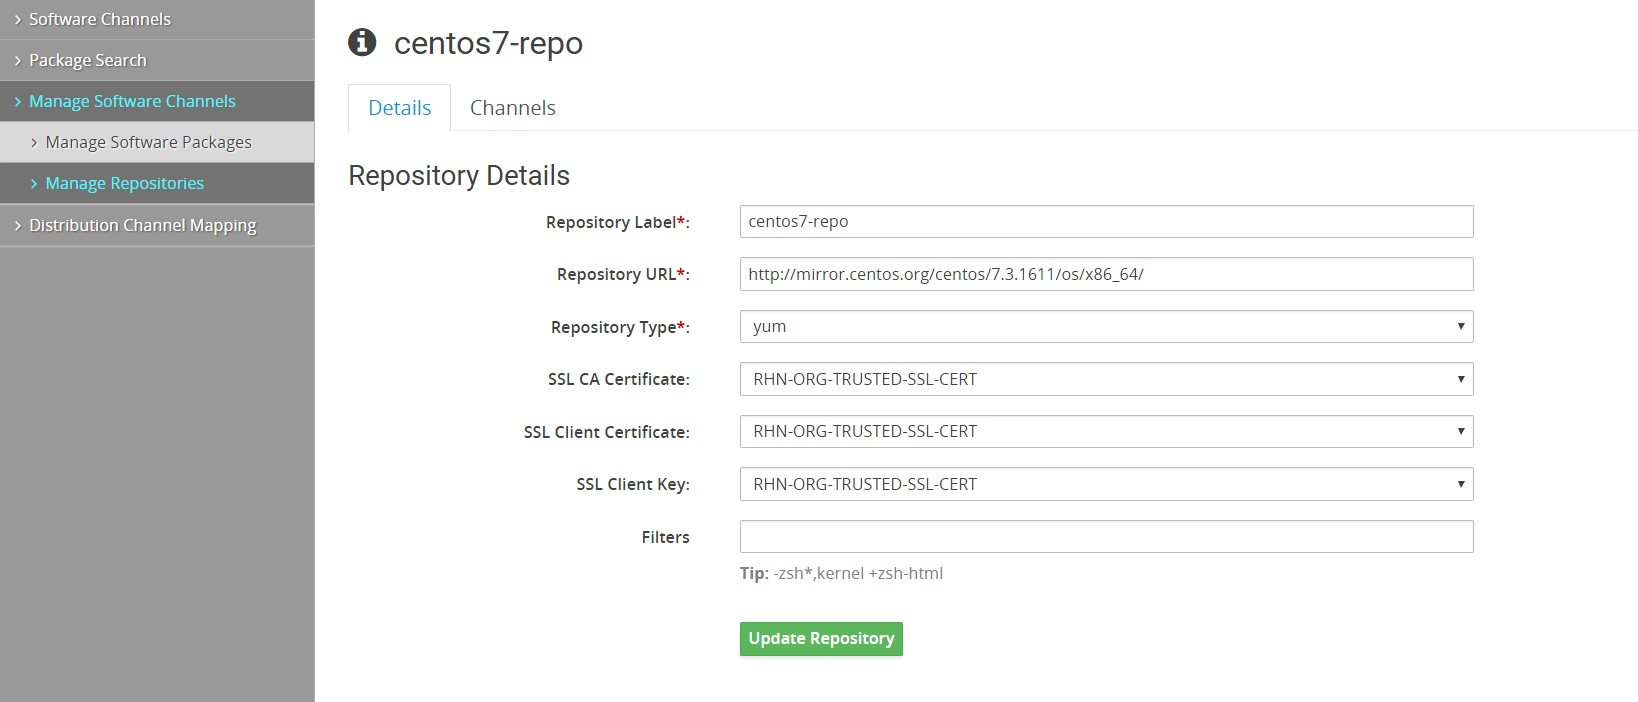Switch to the Channels tab
Image resolution: width=1638 pixels, height=702 pixels.
point(512,108)
